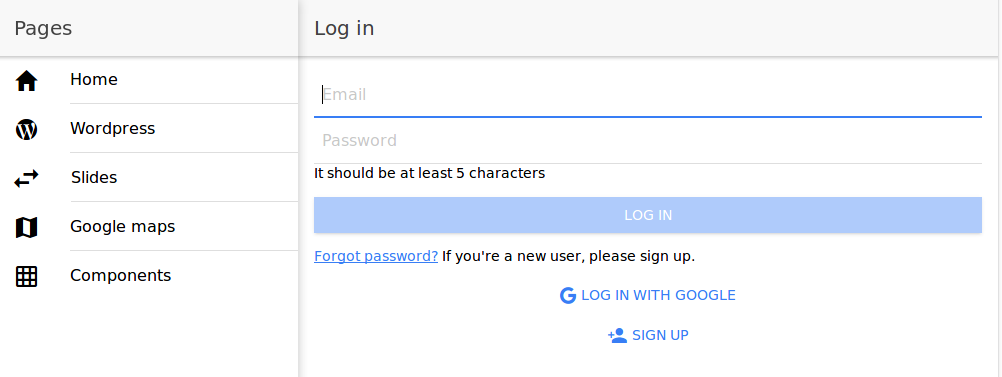The height and width of the screenshot is (377, 1002).
Task: Go to the Slides page
Action: click(x=149, y=178)
